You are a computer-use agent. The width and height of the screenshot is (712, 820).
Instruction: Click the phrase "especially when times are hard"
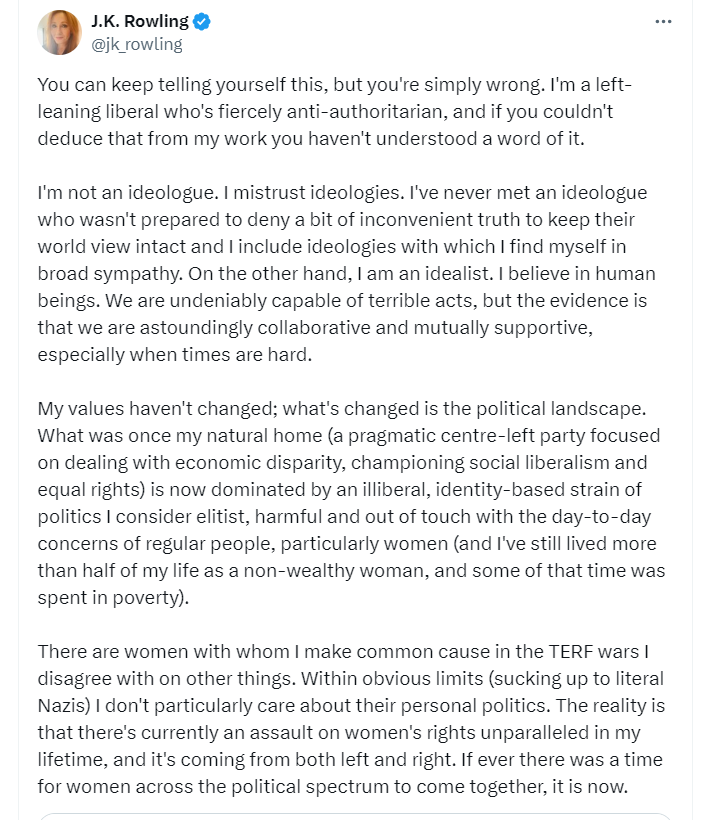(x=175, y=355)
